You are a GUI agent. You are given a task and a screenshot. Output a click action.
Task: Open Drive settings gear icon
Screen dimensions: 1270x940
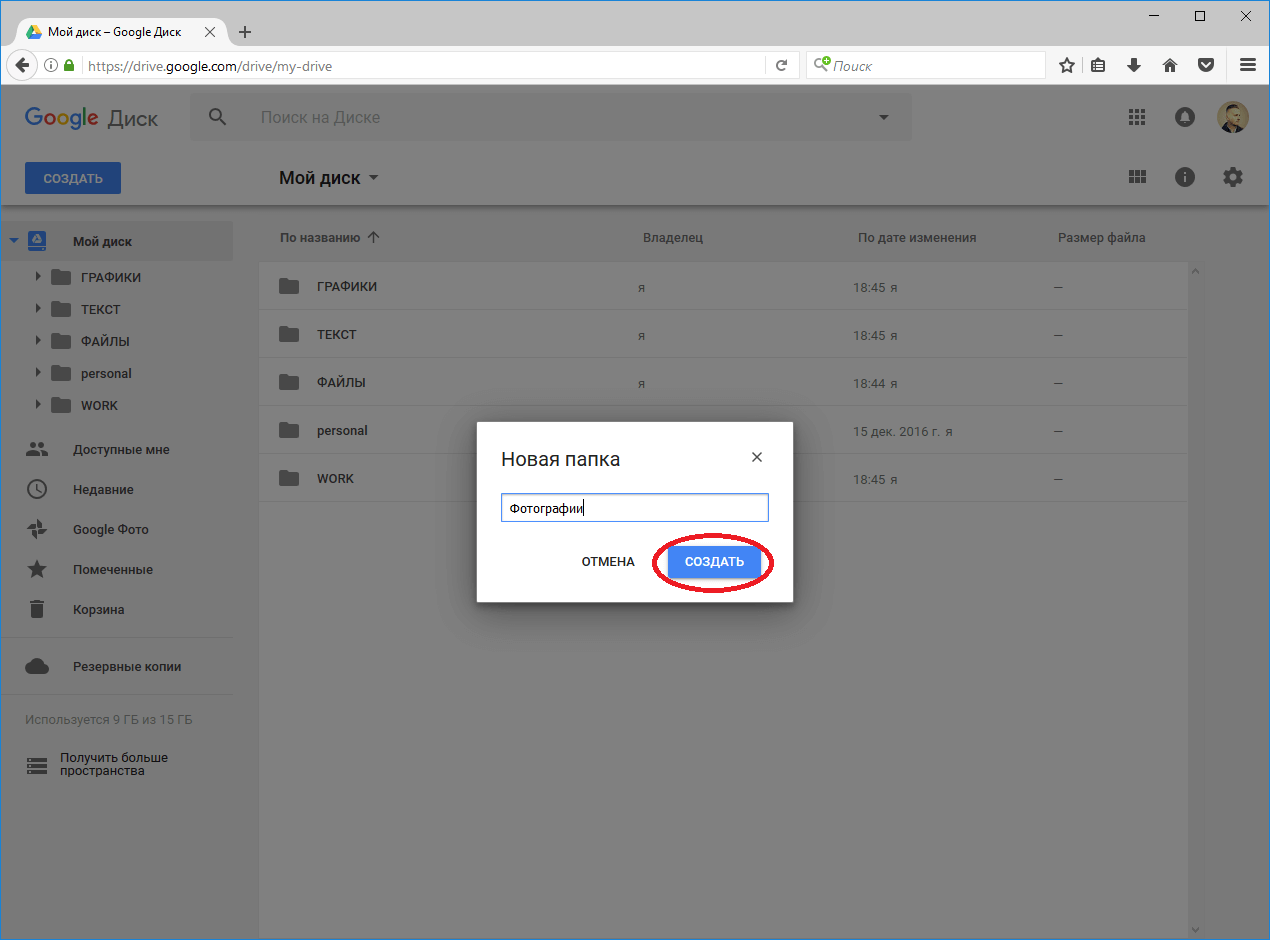pos(1233,177)
